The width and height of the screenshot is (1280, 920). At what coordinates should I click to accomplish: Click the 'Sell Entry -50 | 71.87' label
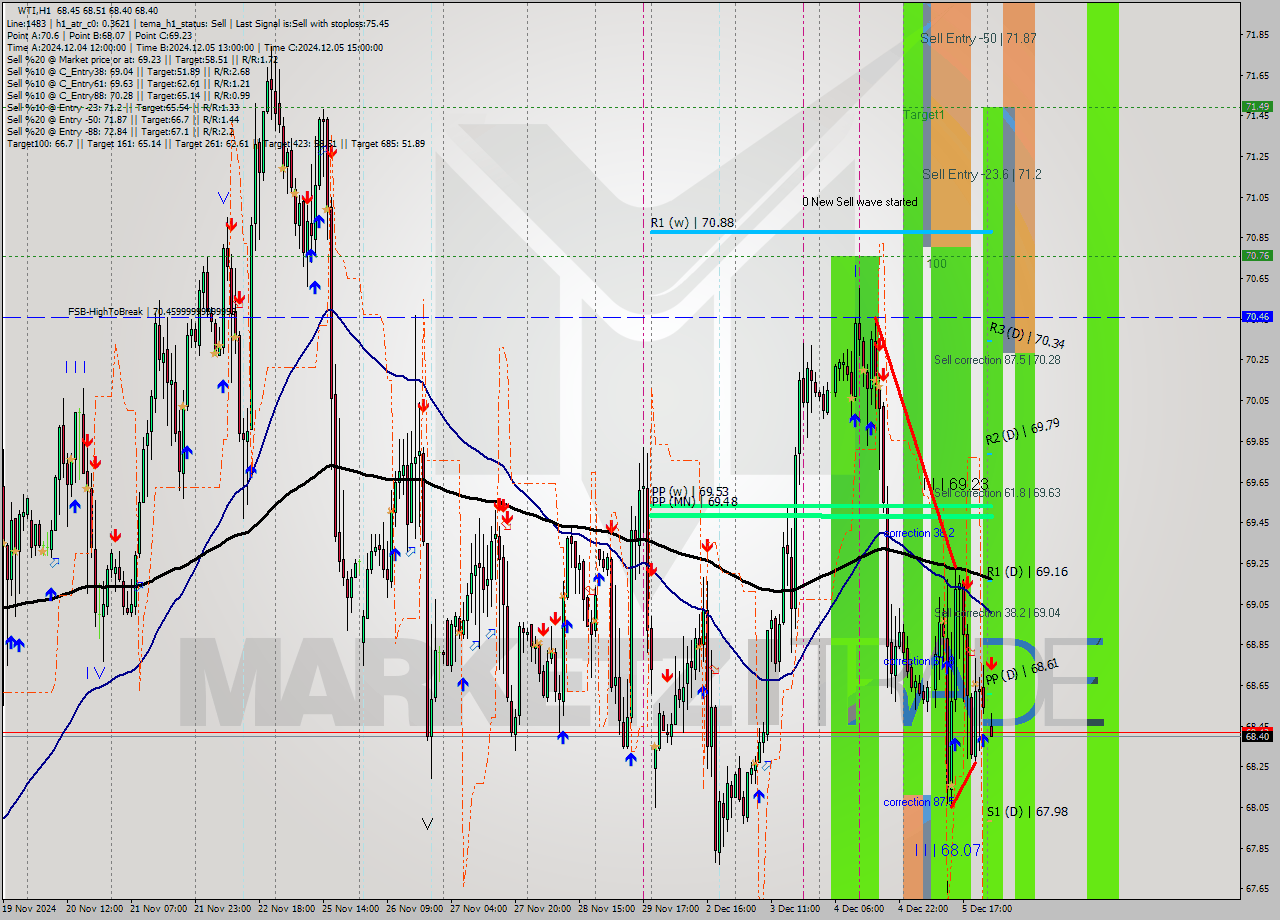tap(978, 38)
